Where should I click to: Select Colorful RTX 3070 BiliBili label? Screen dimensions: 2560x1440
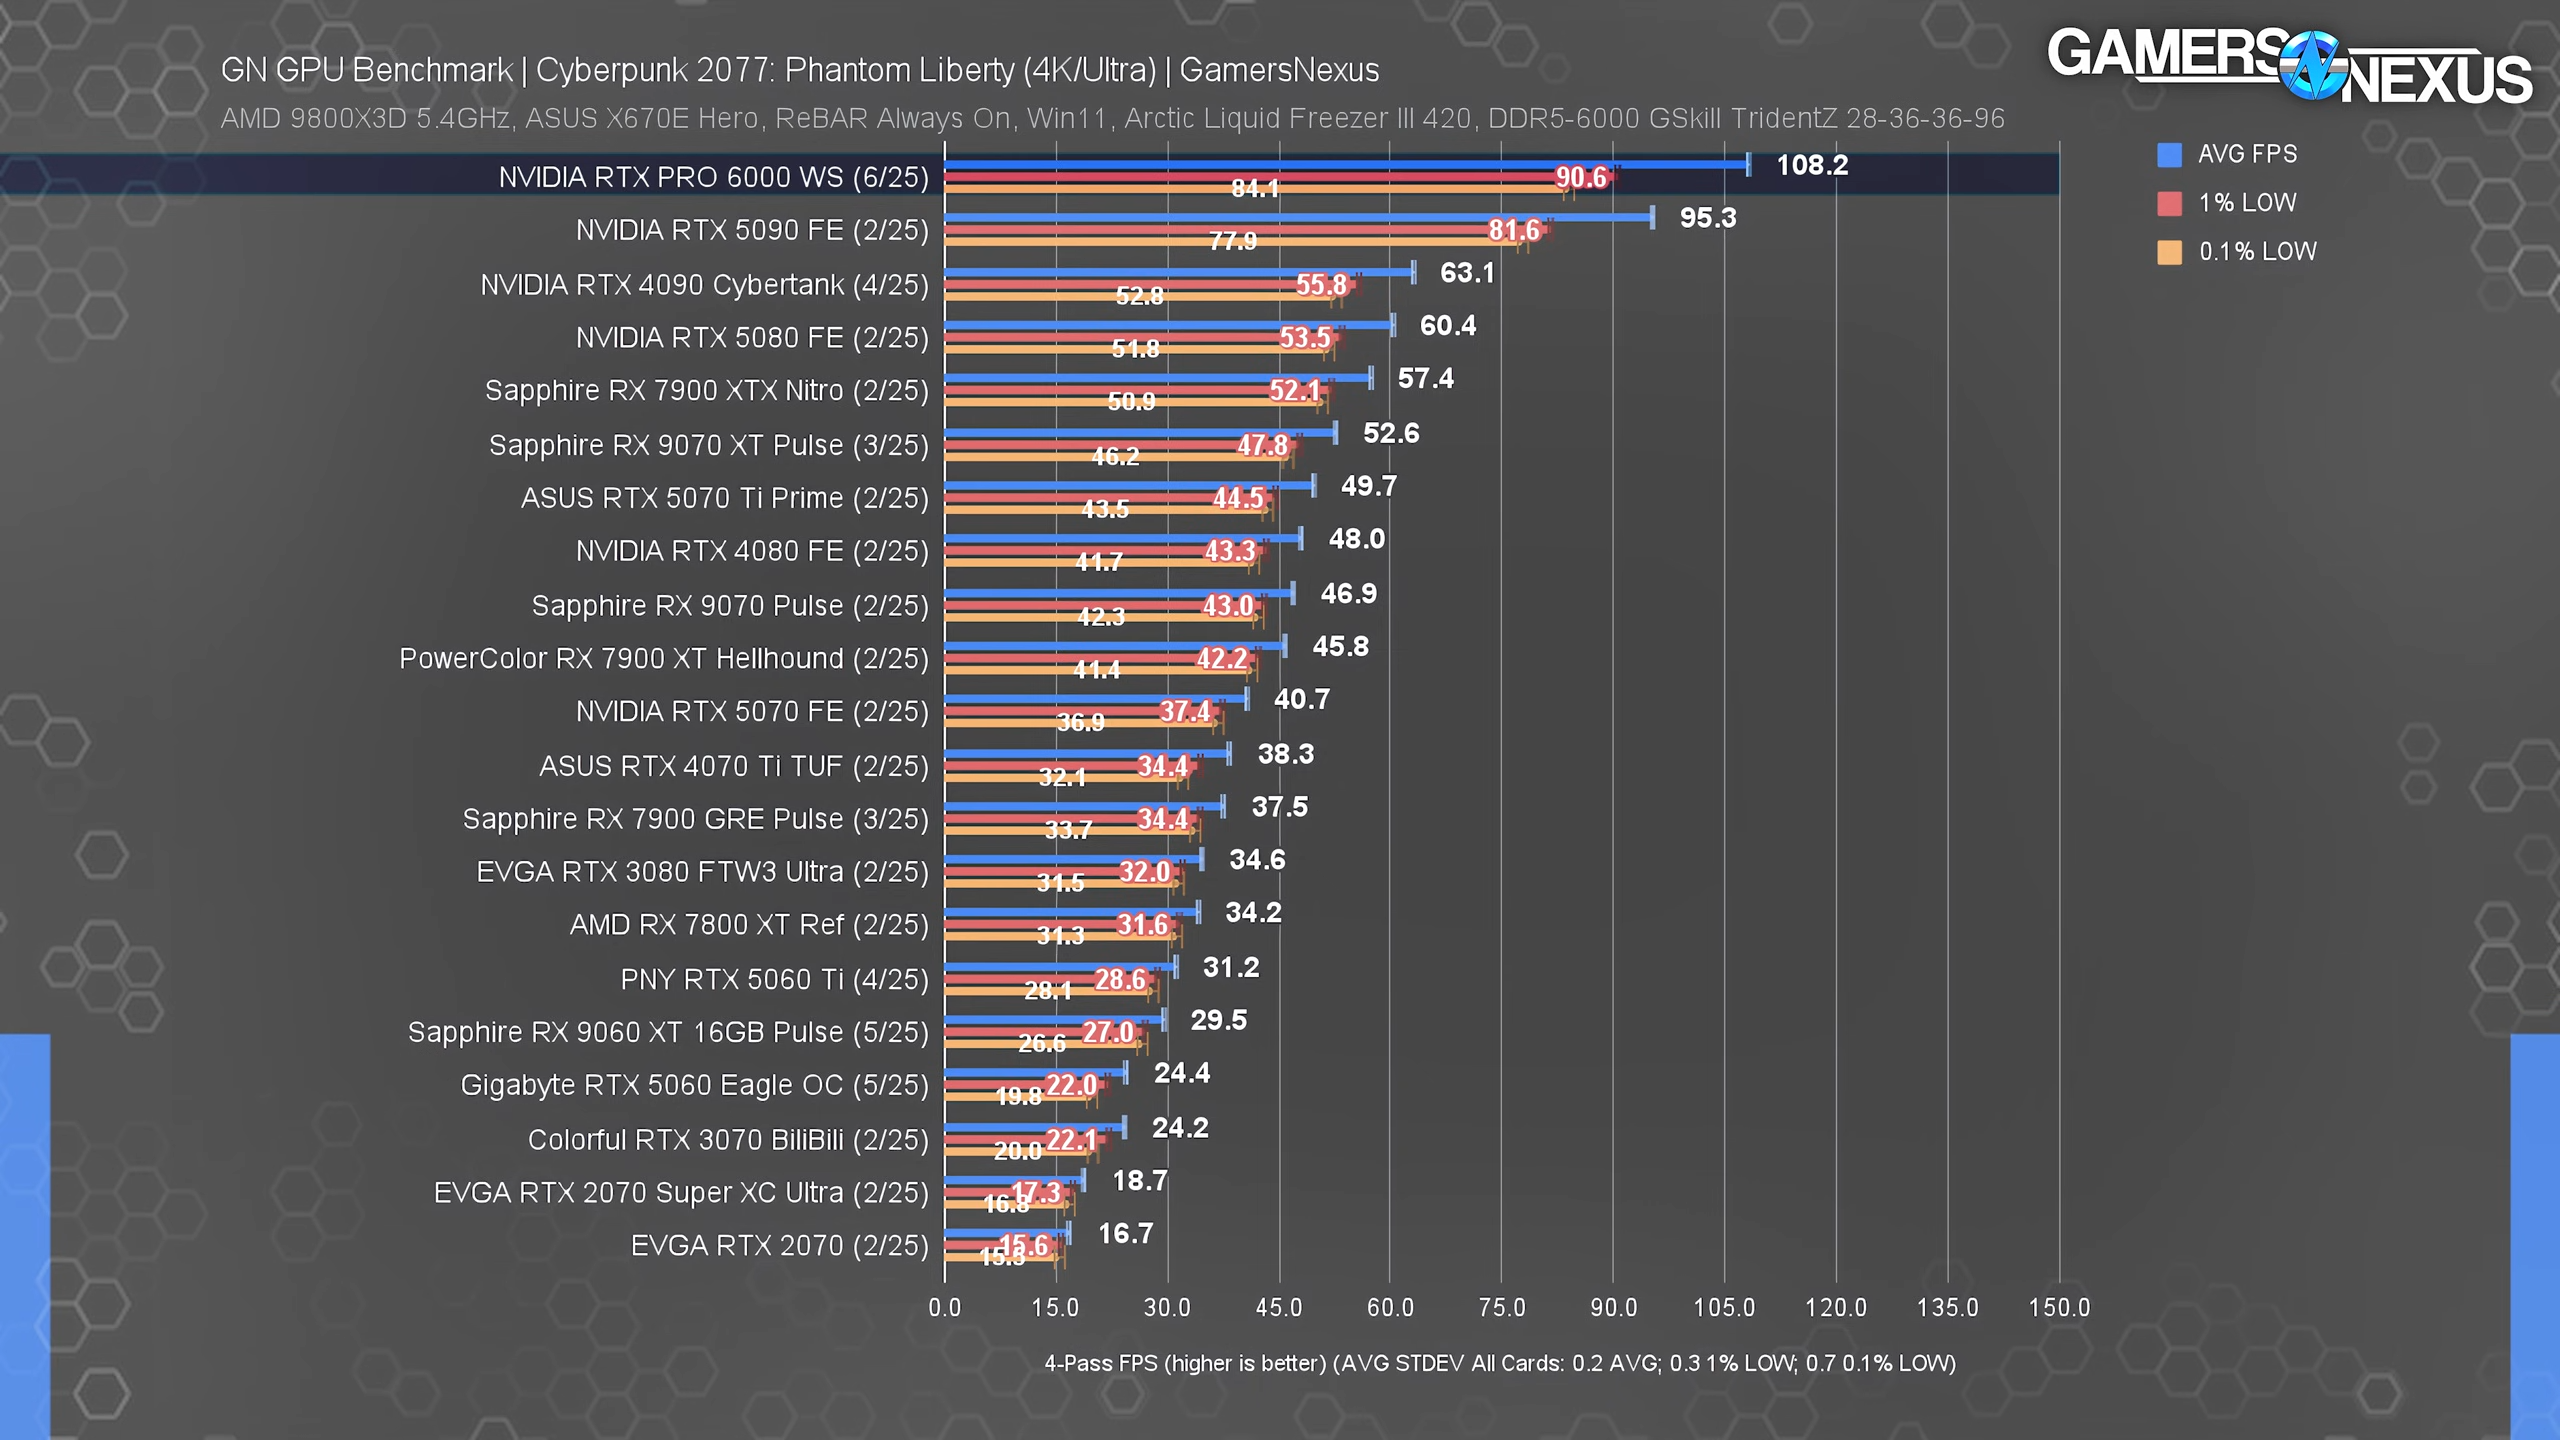tap(728, 1141)
